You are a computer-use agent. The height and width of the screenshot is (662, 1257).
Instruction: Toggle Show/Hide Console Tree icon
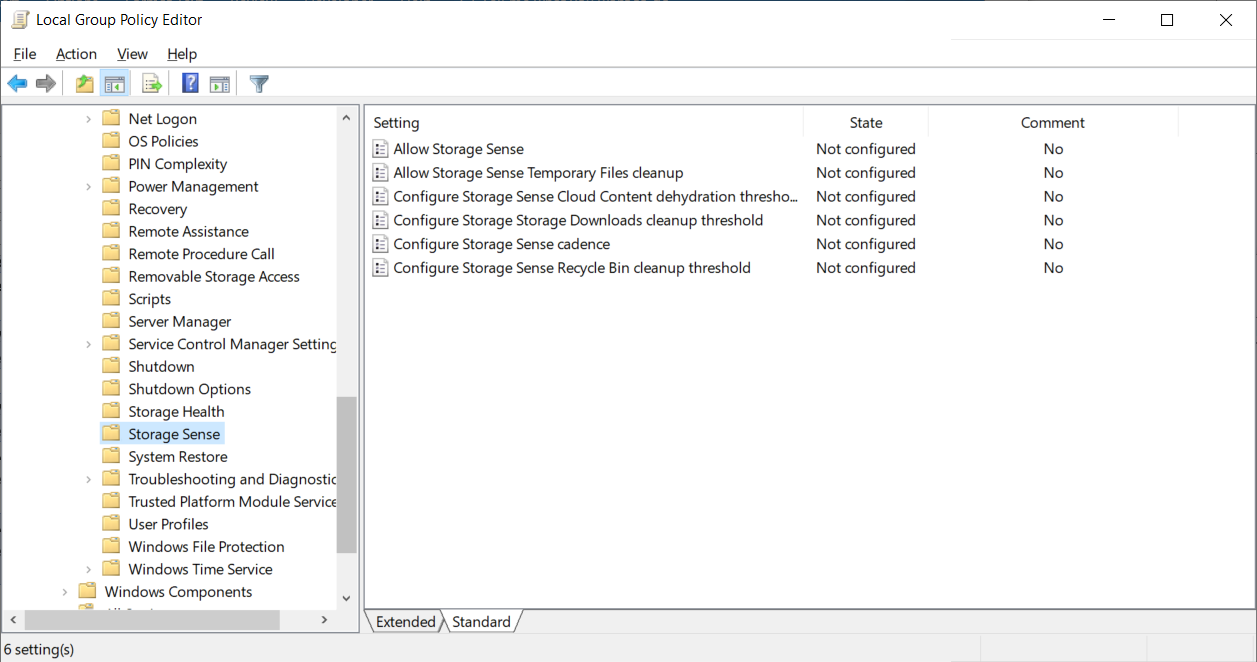(115, 84)
